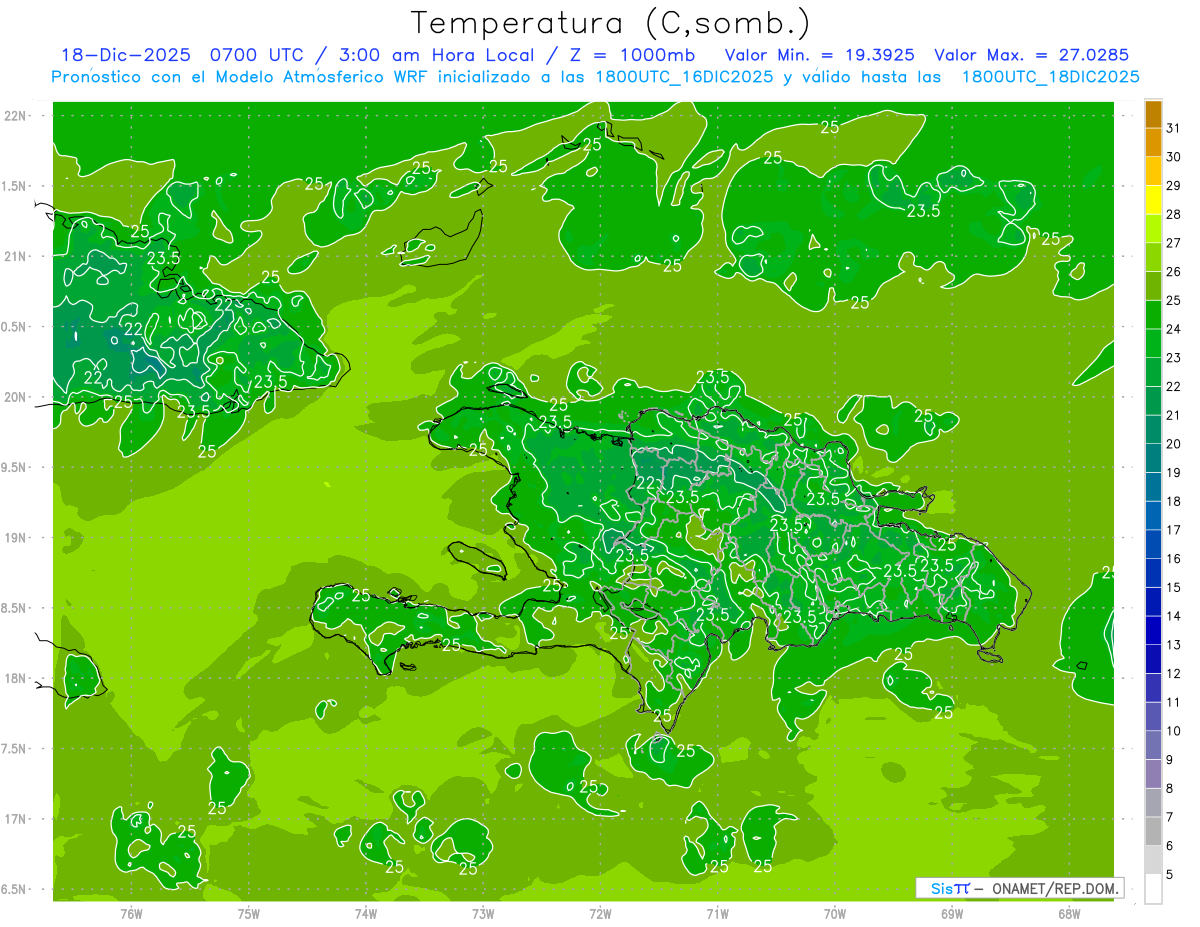Click the color scale label "29"
This screenshot has width=1200, height=927.
click(x=1173, y=186)
